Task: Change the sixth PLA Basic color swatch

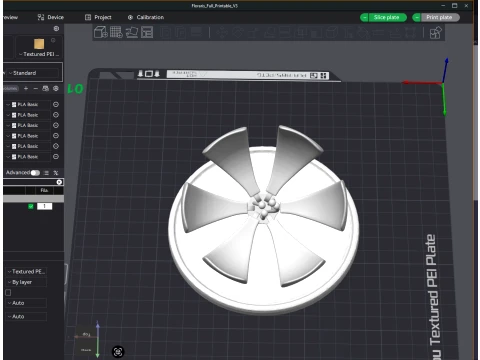Action: [x=14, y=157]
